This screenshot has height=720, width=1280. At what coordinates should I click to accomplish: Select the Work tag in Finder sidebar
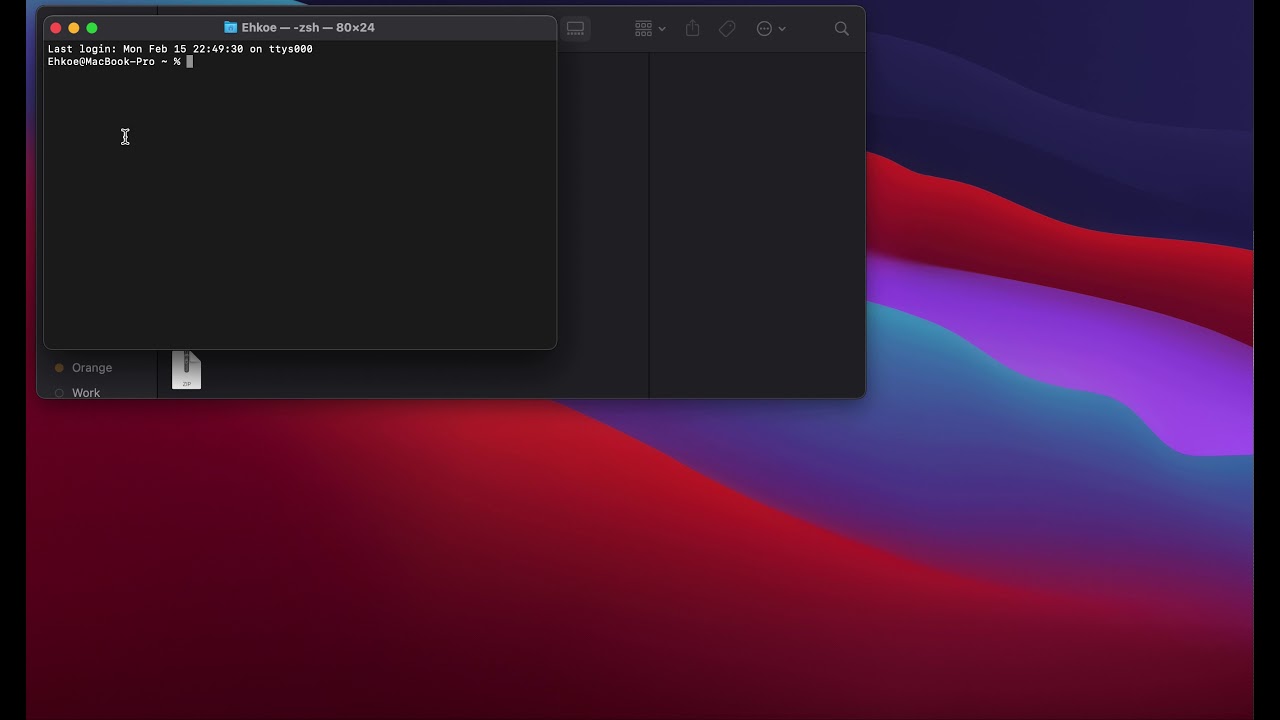tap(77, 392)
